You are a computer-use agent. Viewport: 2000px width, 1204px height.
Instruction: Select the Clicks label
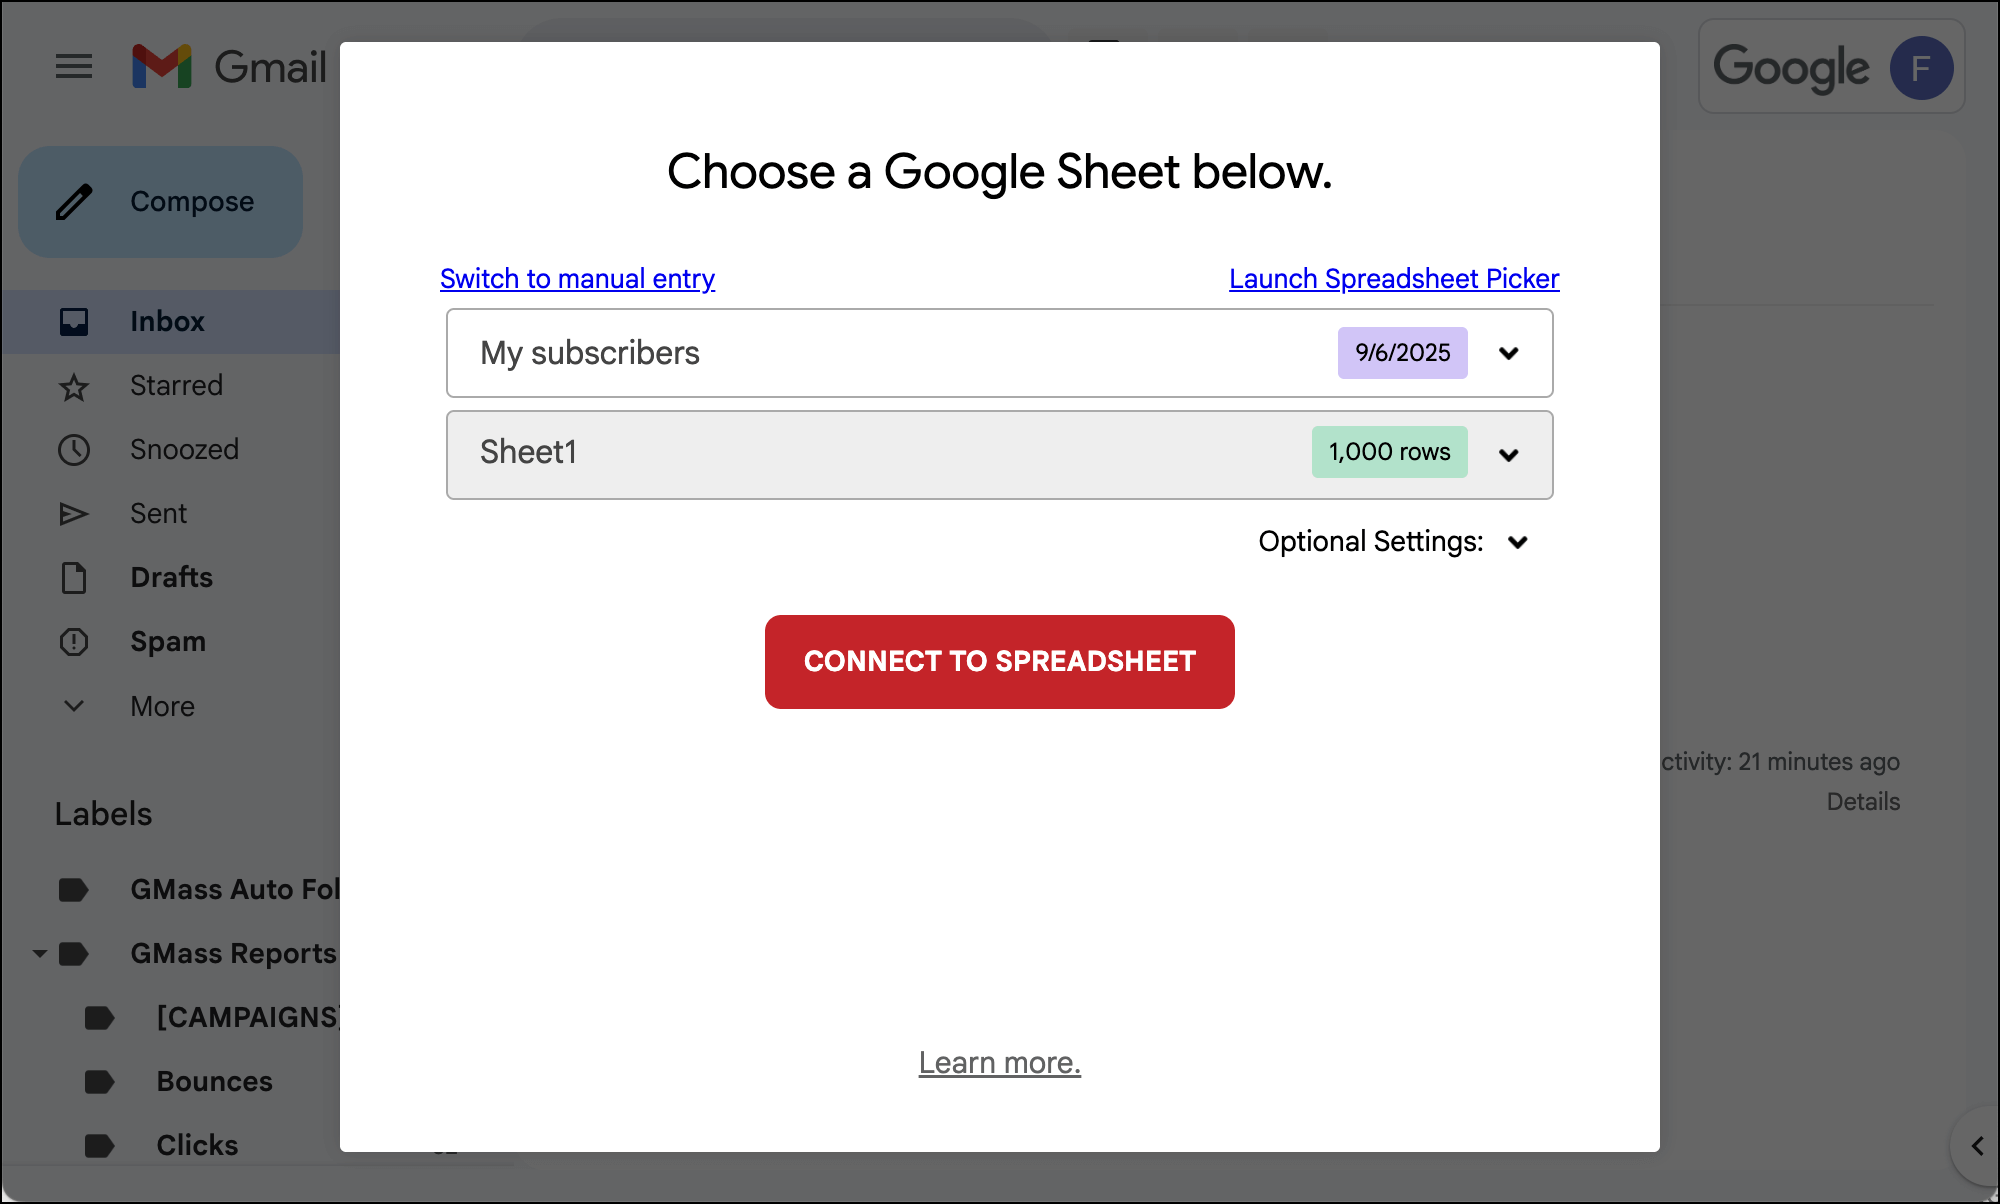pos(197,1146)
